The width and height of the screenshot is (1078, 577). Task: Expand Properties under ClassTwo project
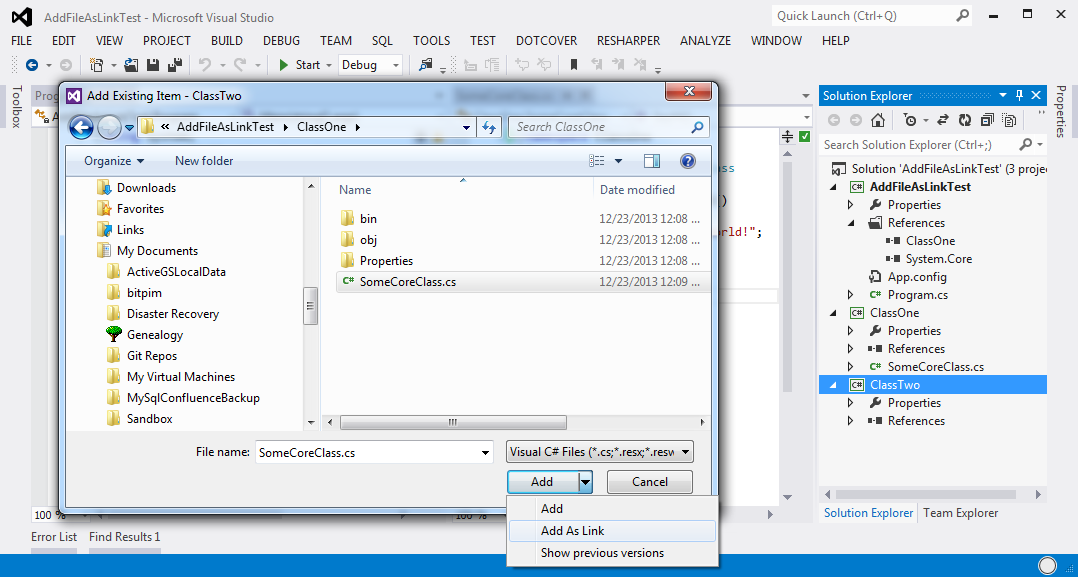click(x=851, y=403)
